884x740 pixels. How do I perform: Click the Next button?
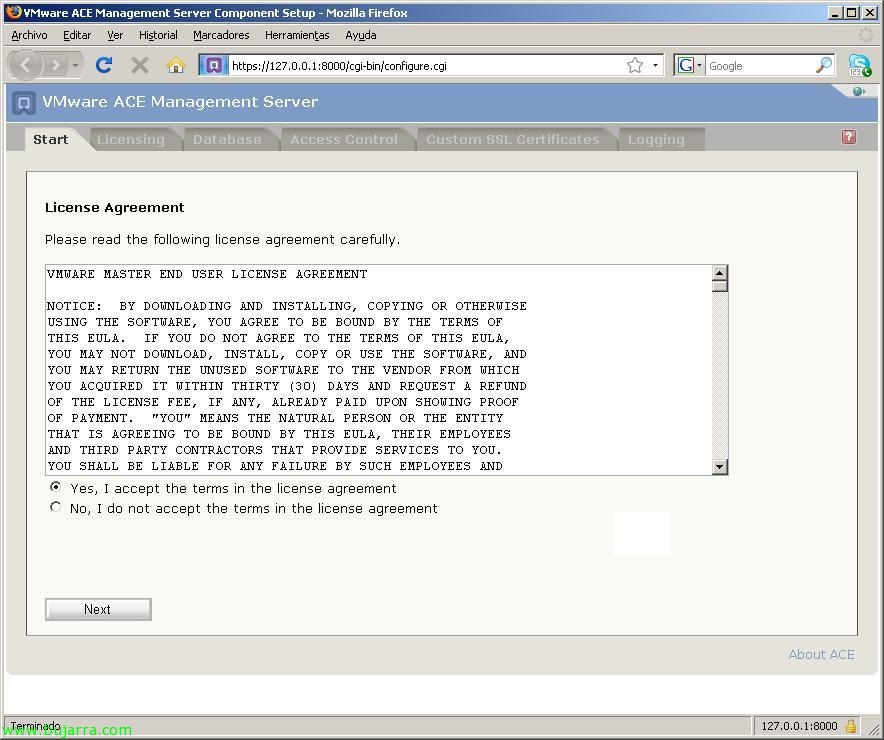click(x=98, y=609)
